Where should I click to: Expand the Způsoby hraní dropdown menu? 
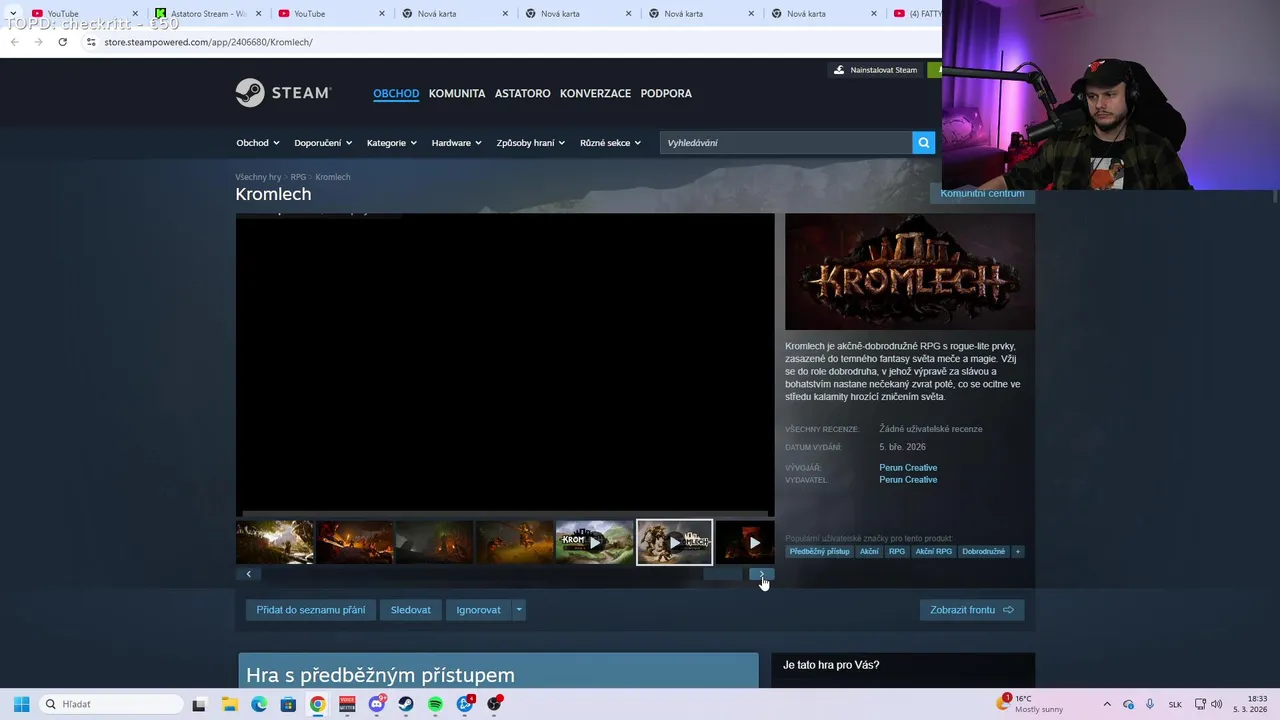tap(530, 143)
